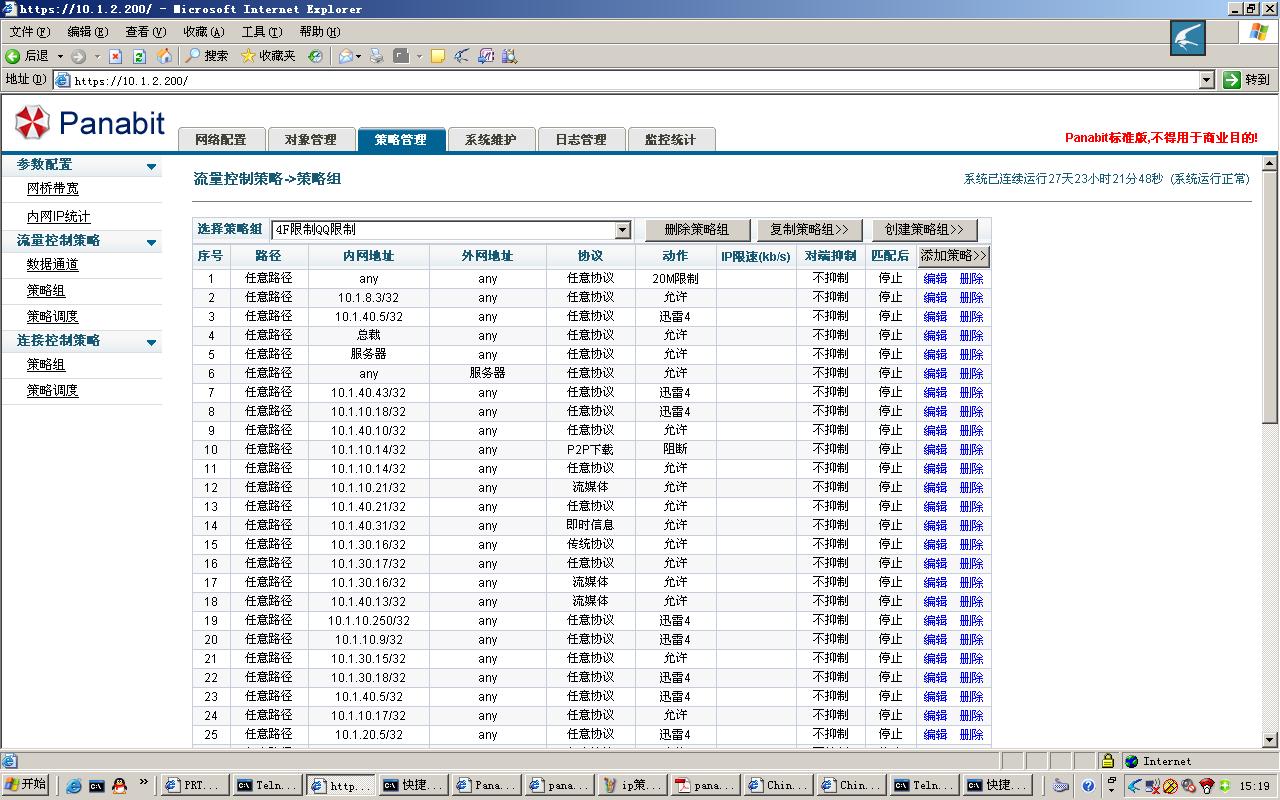Click the yellow note toolbar icon
Screen dimensions: 1280x800
point(437,56)
